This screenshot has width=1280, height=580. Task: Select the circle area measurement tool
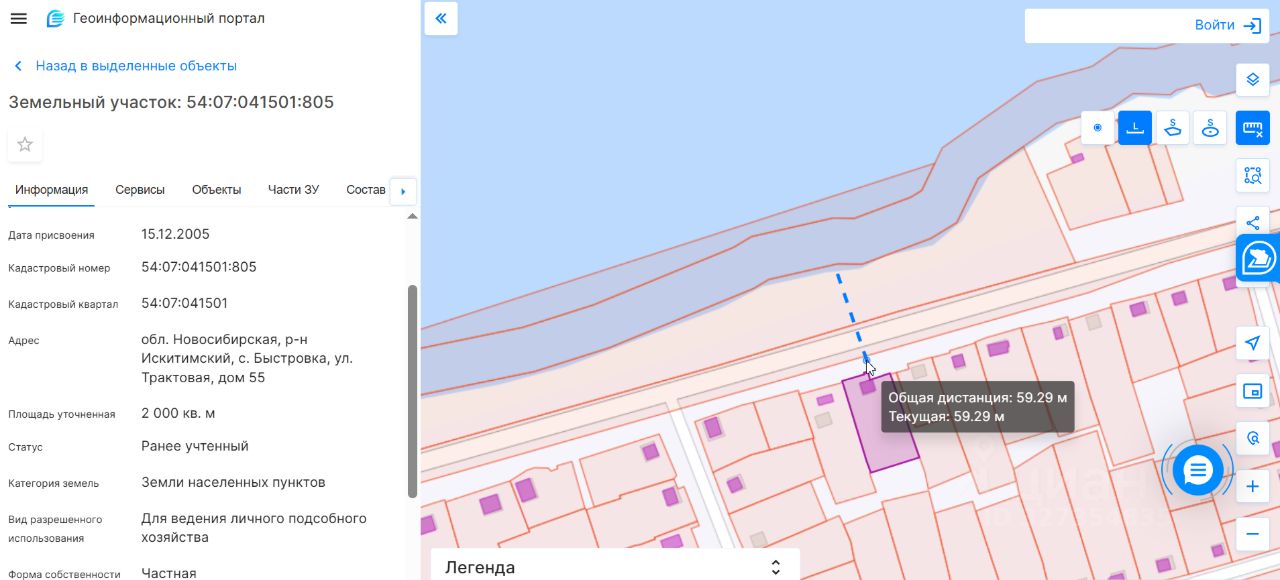coord(1210,128)
